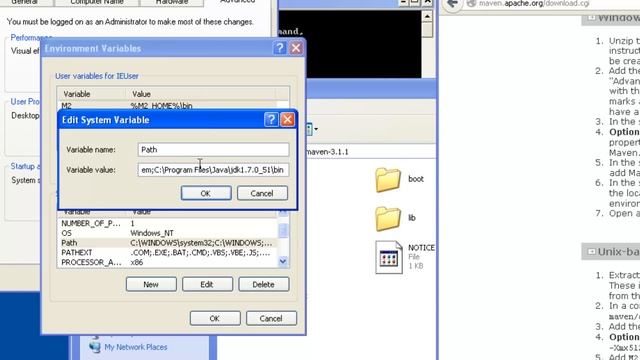640x360 pixels.
Task: Click OK in Environment Variables dialog
Action: tap(215, 318)
